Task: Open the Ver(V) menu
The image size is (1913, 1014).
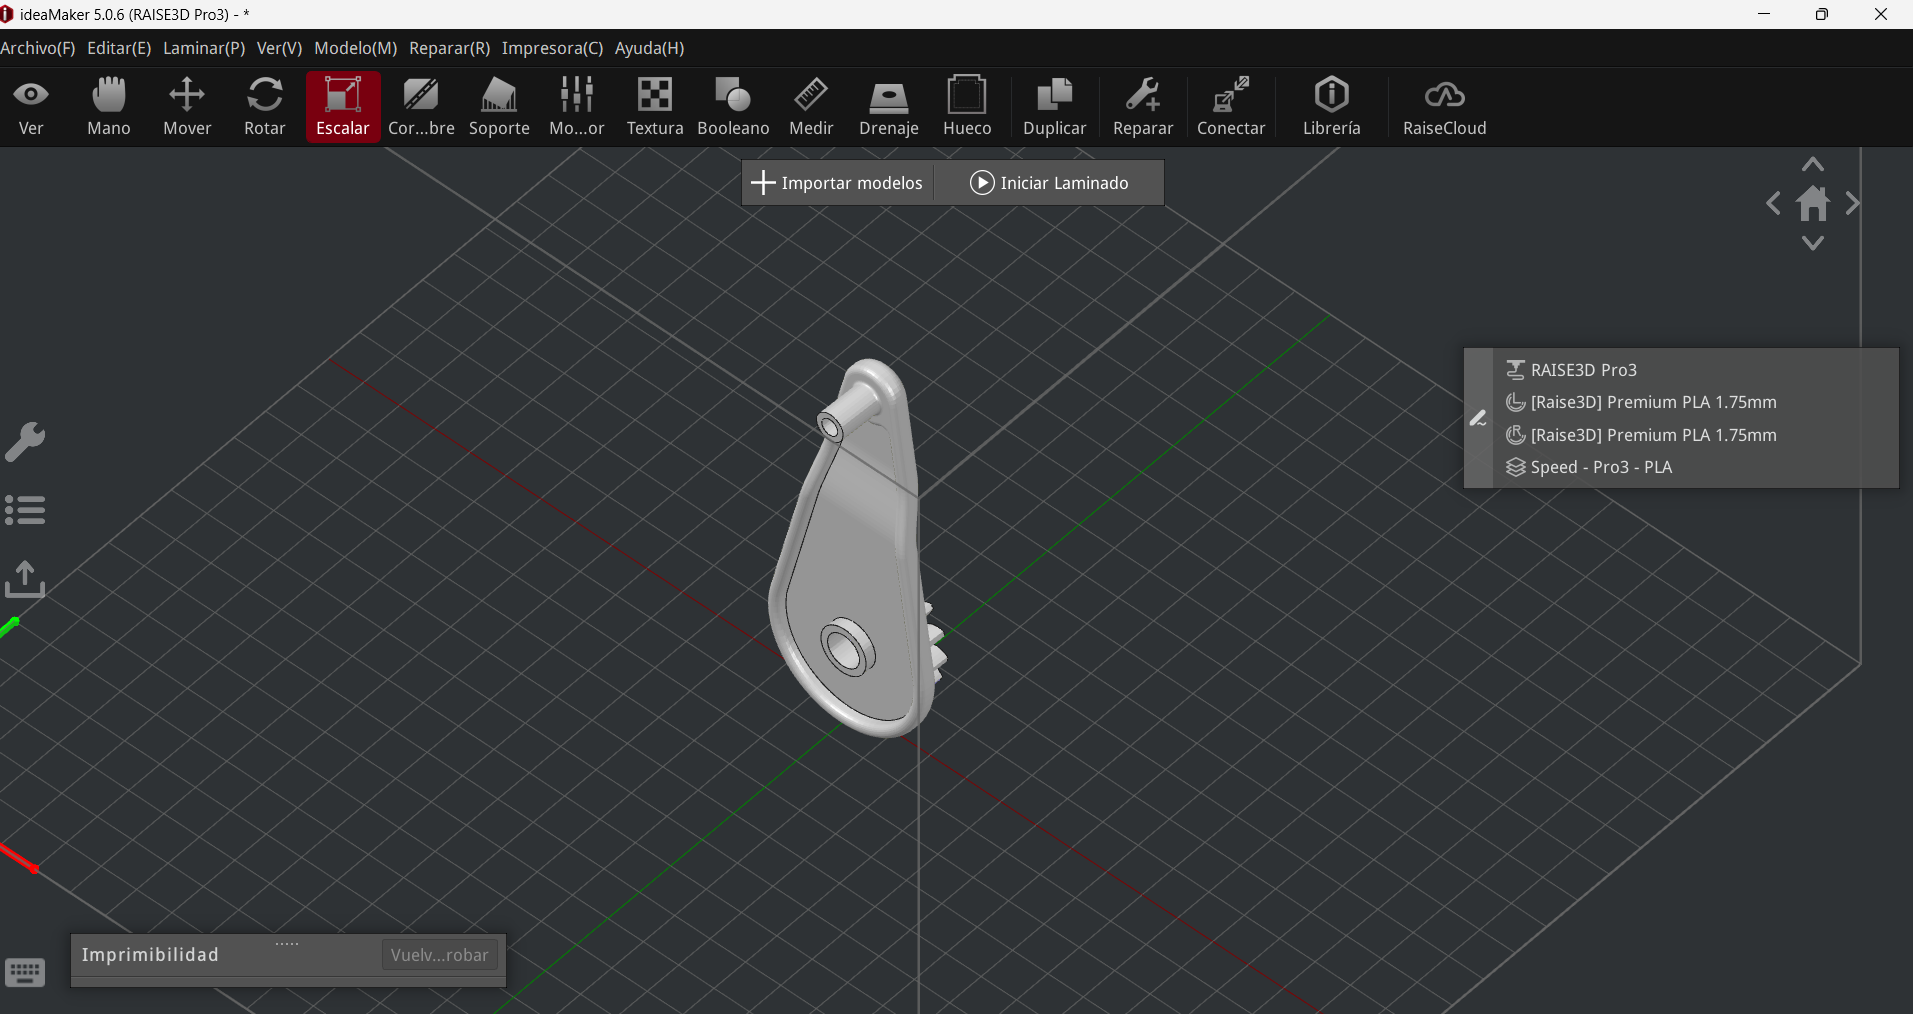Action: (x=279, y=48)
